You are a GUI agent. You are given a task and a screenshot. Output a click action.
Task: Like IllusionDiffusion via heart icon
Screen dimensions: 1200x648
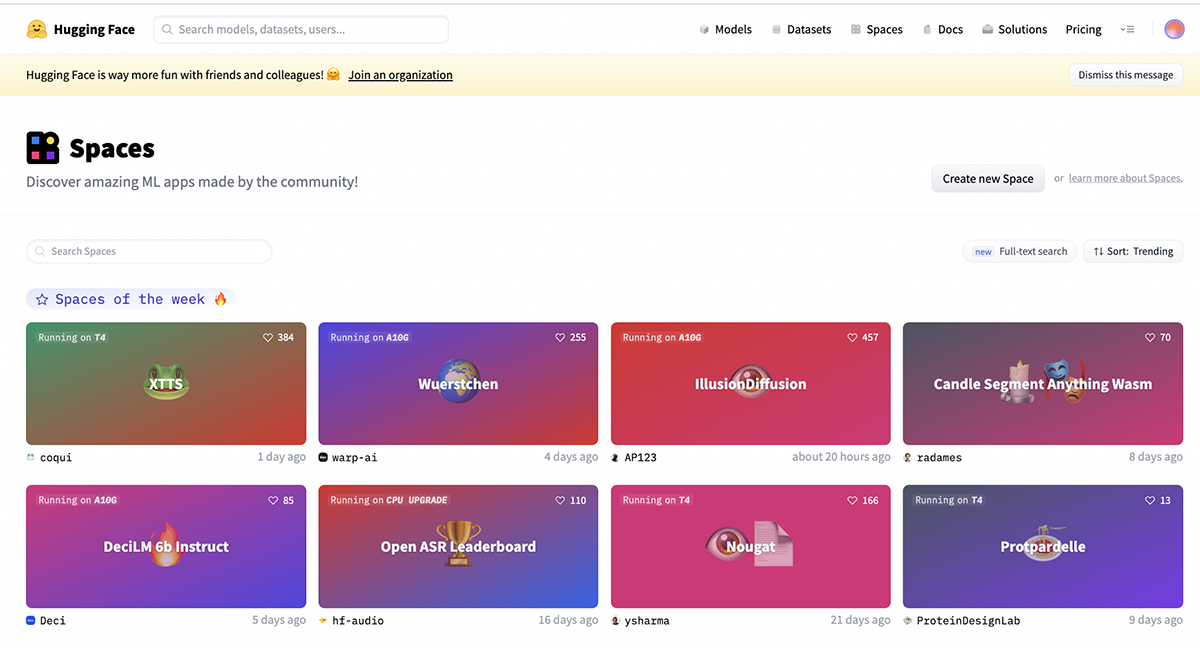pyautogui.click(x=852, y=338)
